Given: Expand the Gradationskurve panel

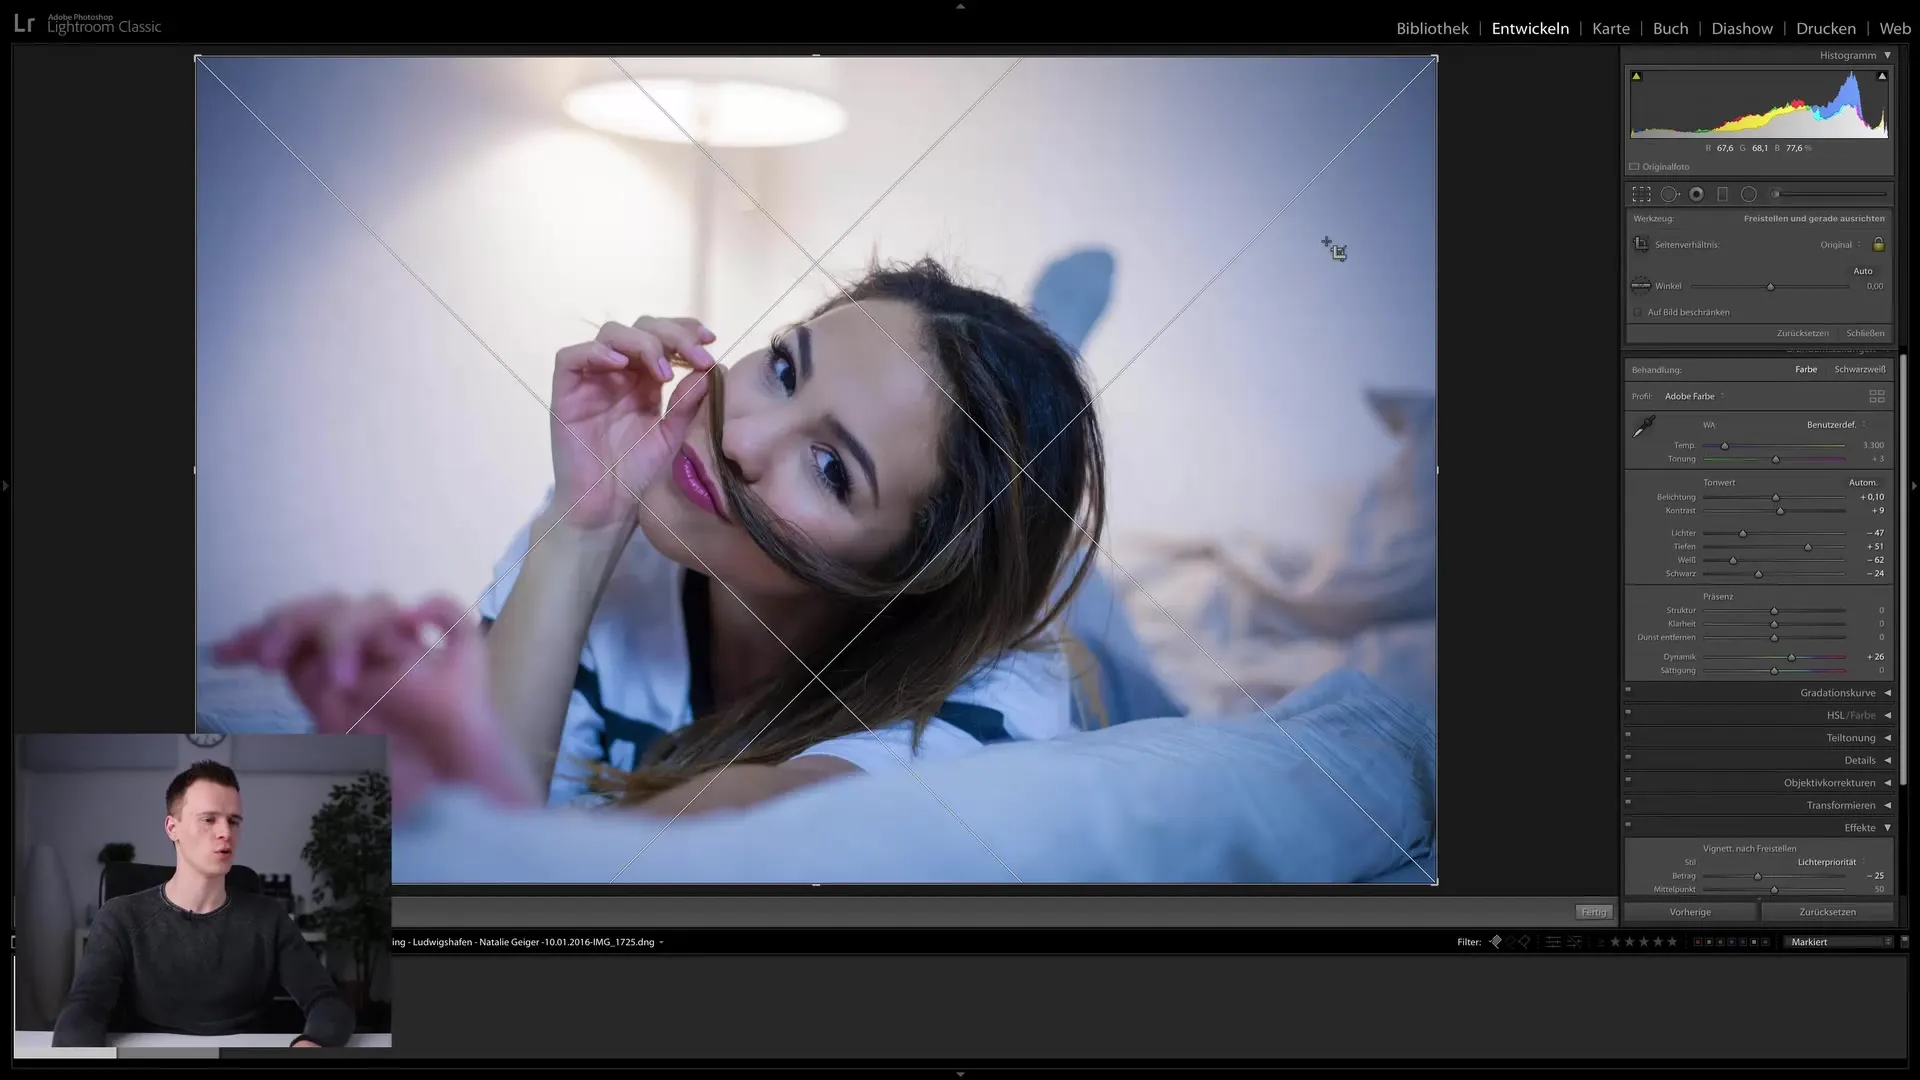Looking at the screenshot, I should point(1887,693).
